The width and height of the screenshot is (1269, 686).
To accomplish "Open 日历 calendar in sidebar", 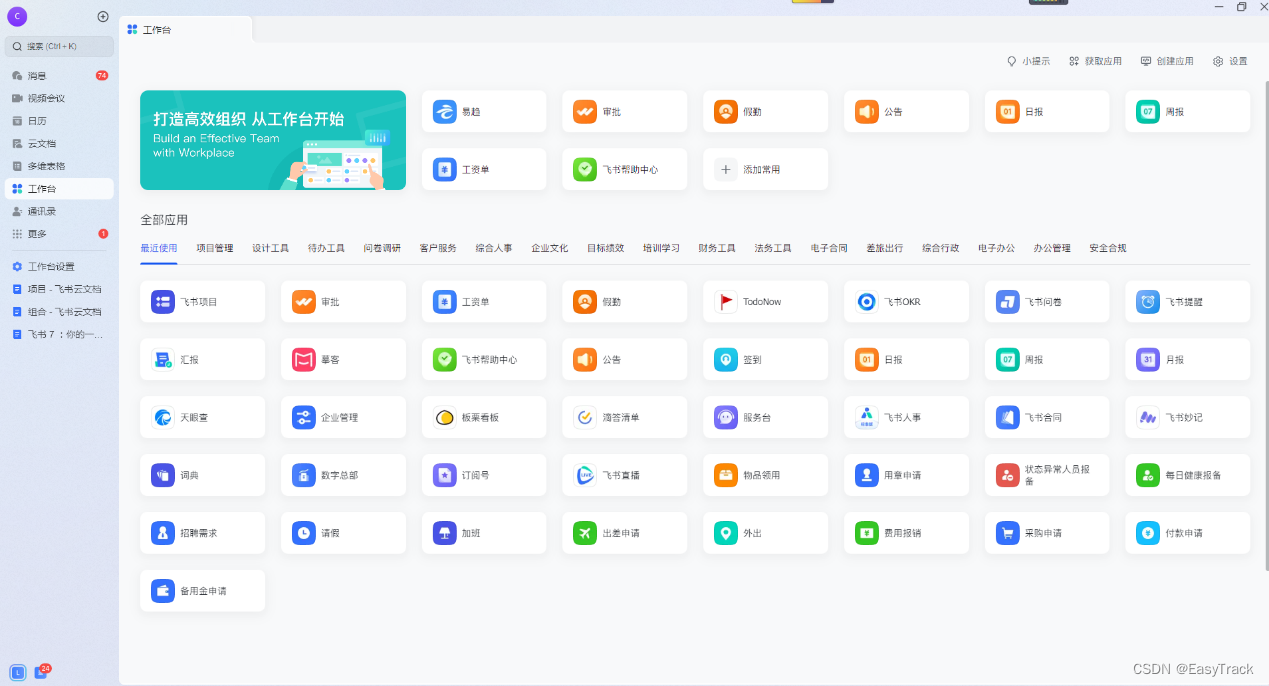I will coord(59,121).
